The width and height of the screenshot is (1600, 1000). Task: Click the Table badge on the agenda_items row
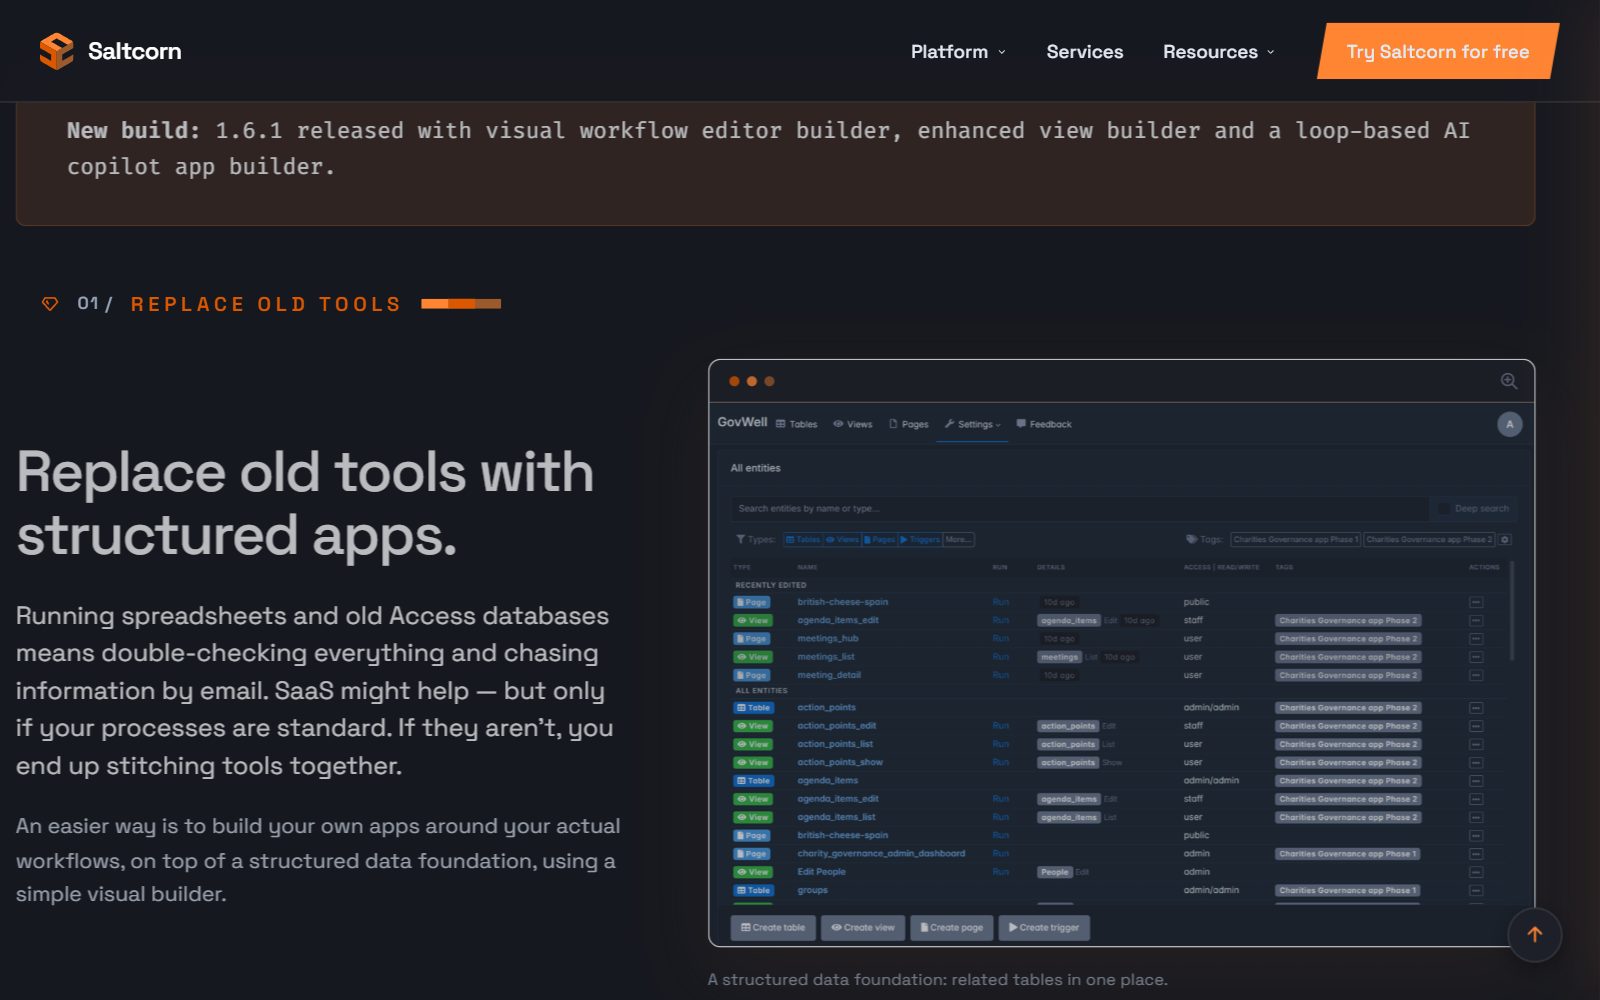pyautogui.click(x=754, y=781)
